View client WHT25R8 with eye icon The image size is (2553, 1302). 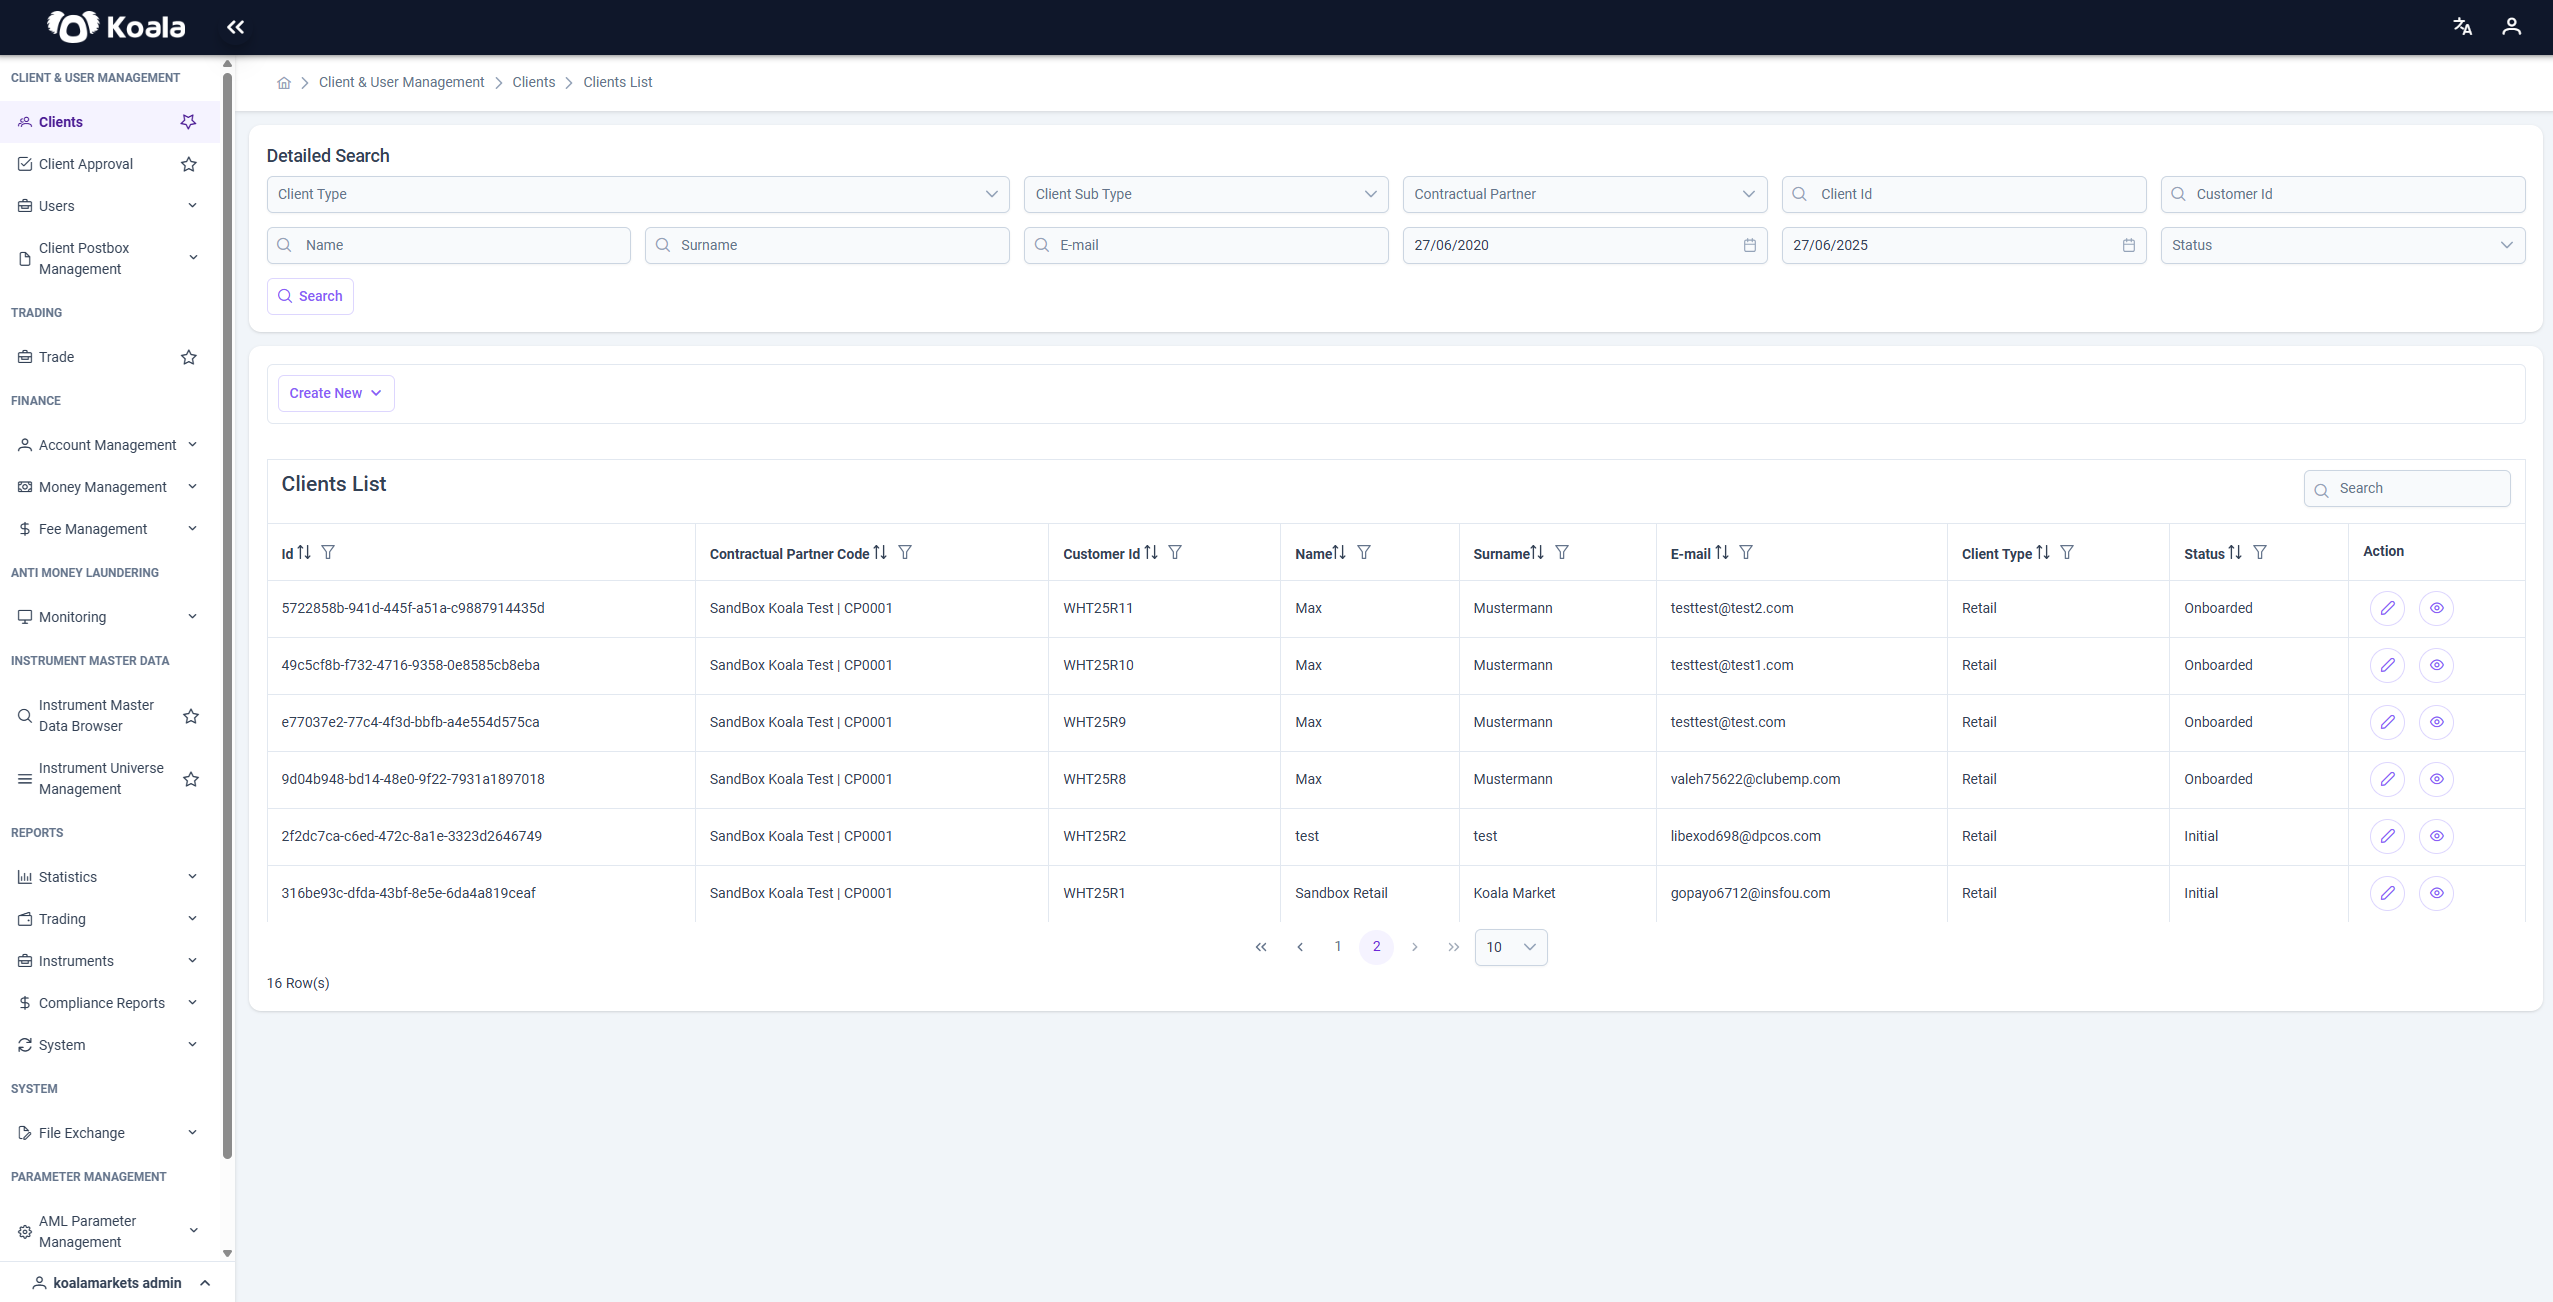click(2436, 779)
